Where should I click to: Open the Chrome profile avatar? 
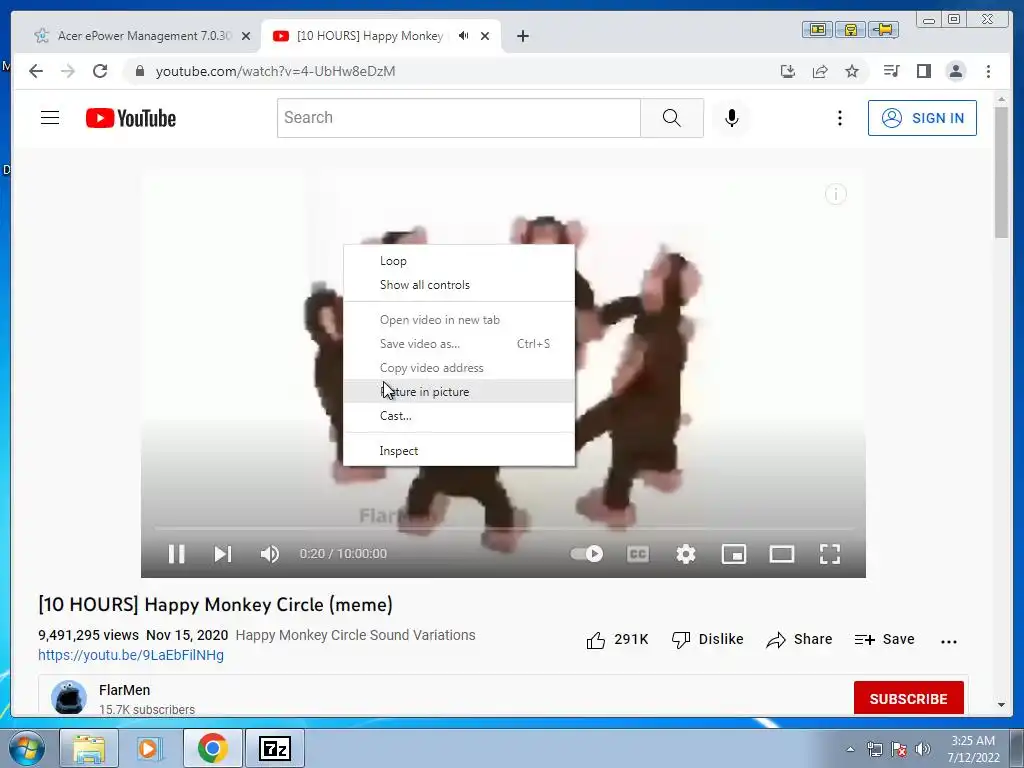pyautogui.click(x=955, y=71)
